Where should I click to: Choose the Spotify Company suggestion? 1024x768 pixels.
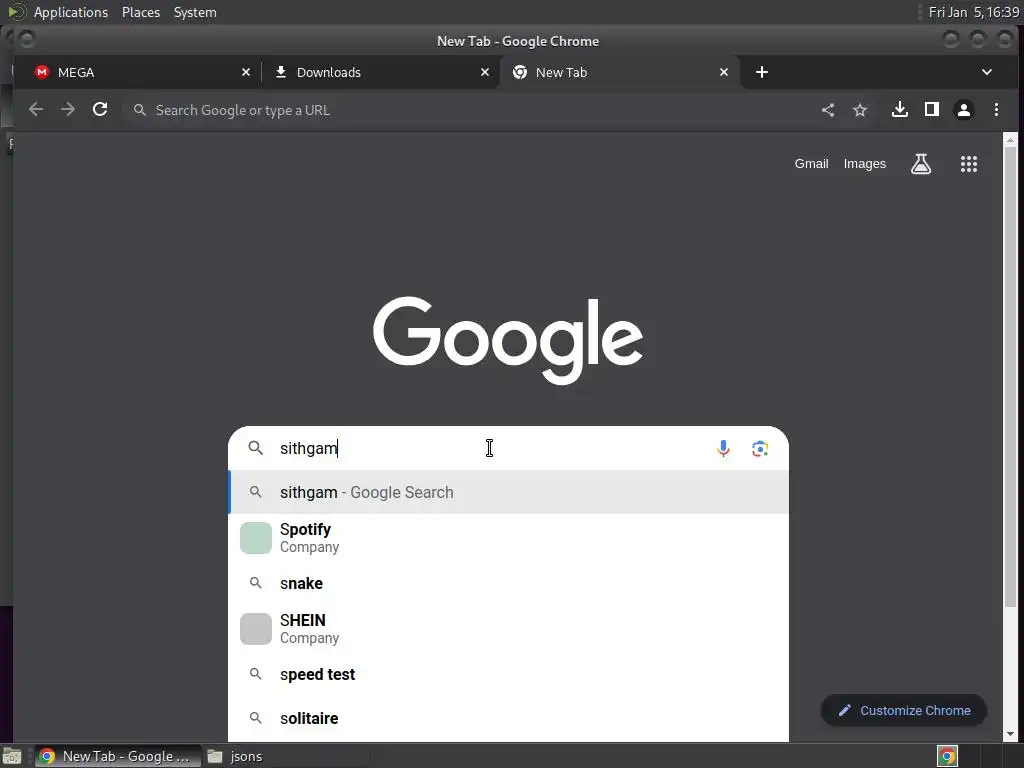pos(508,538)
